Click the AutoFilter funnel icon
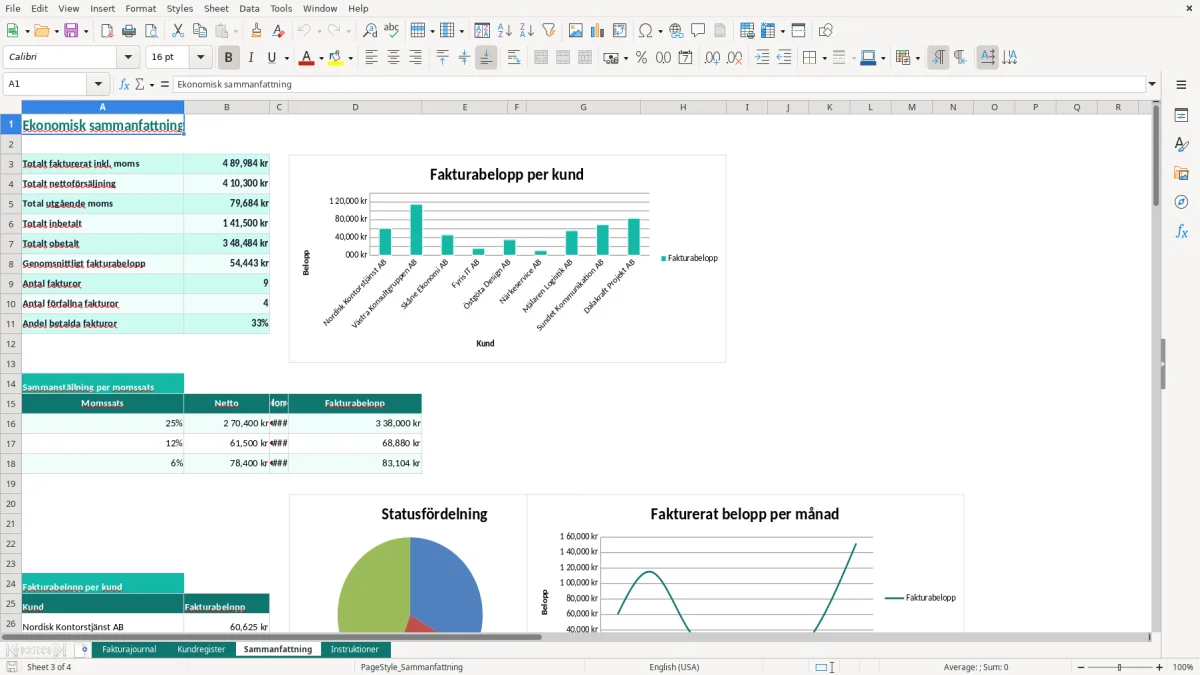The width and height of the screenshot is (1200, 675). (548, 31)
